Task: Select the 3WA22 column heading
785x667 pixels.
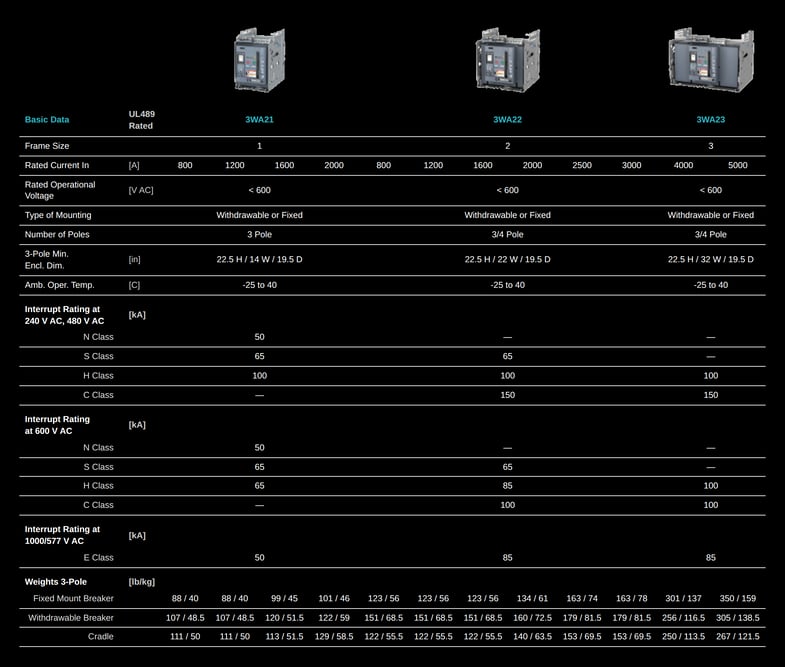Action: point(508,120)
